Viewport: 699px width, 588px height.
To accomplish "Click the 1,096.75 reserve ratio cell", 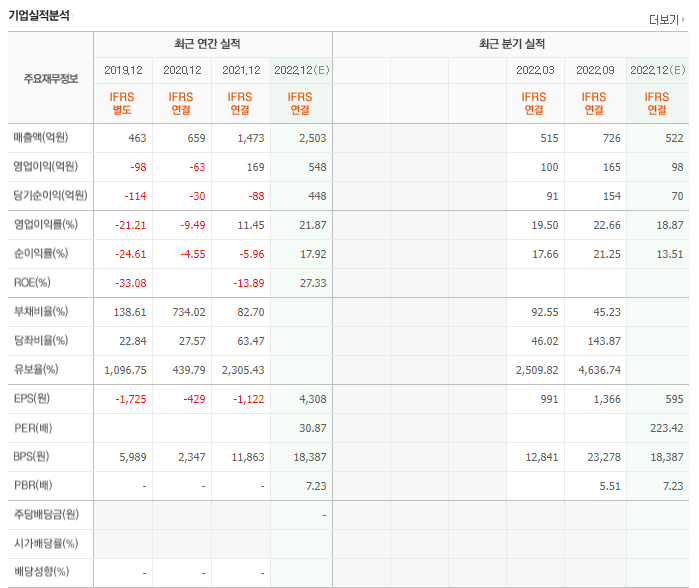I will tap(125, 370).
